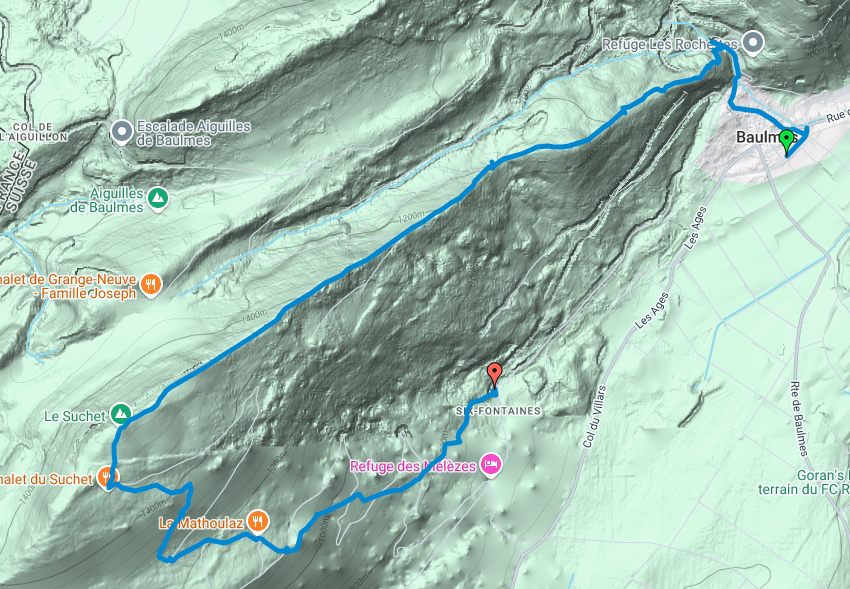Select Le Suchet green peak icon
This screenshot has width=850, height=589.
click(120, 415)
